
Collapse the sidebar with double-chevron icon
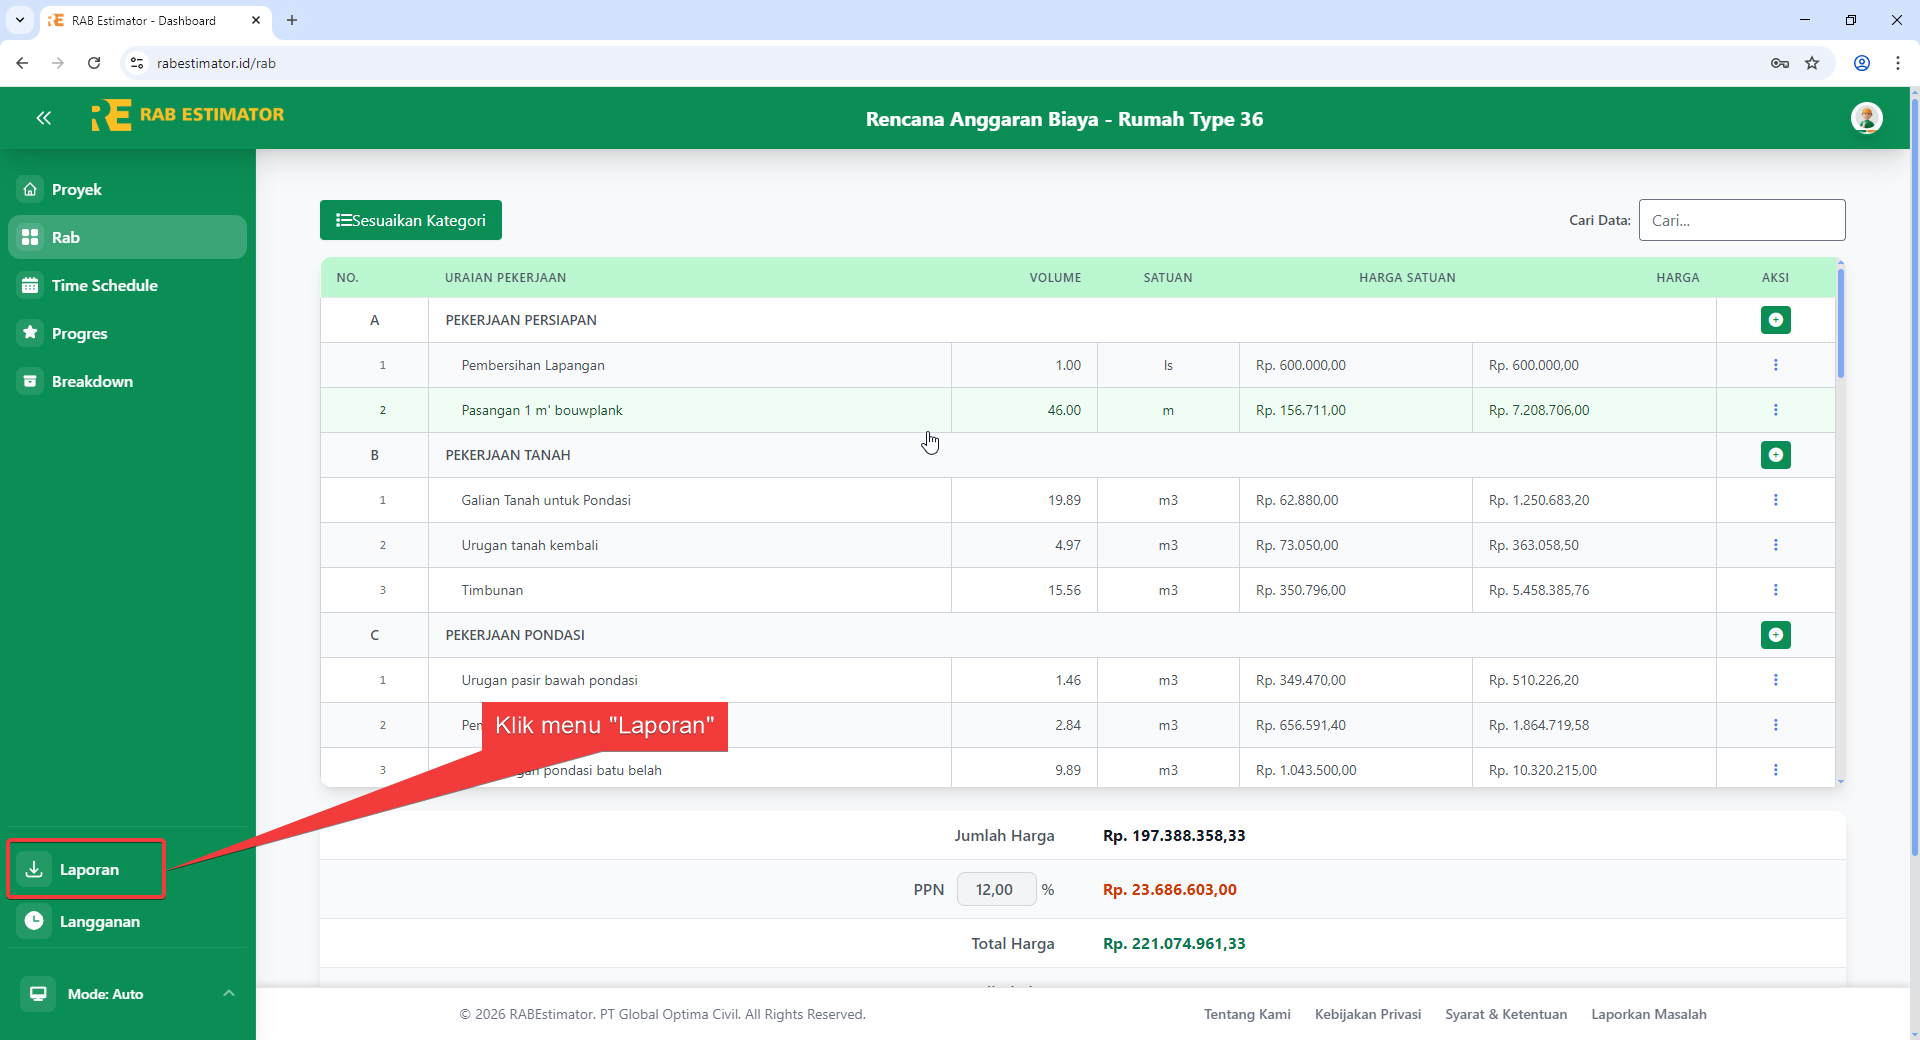44,118
